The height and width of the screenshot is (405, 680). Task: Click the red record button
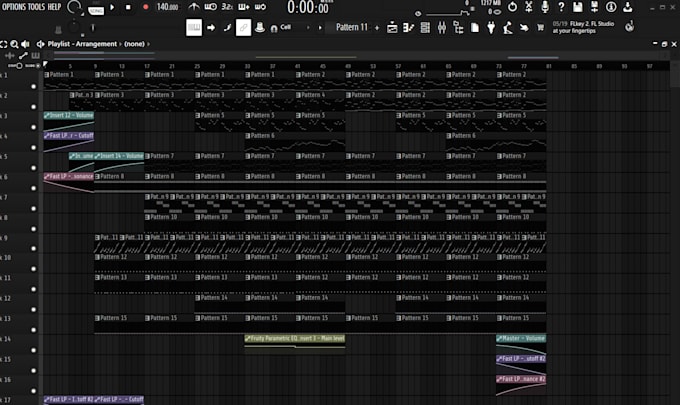coord(146,7)
